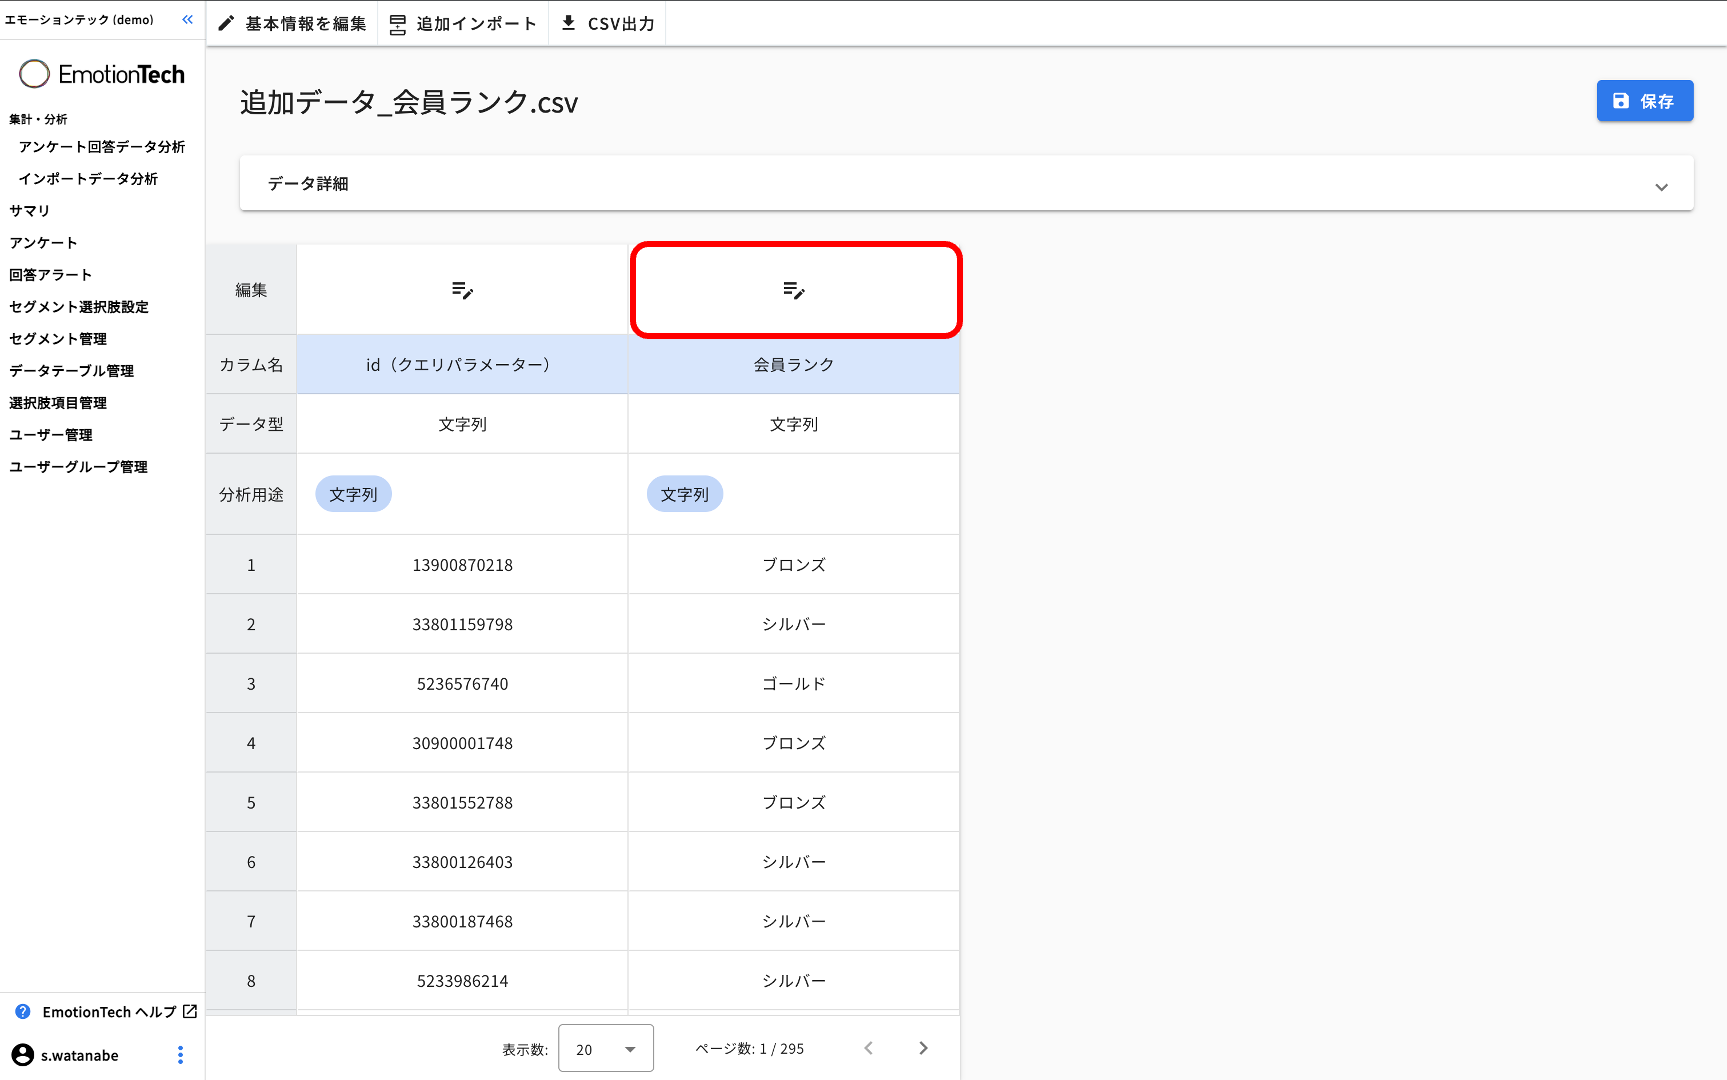
Task: Go to next page arrow
Action: [923, 1048]
